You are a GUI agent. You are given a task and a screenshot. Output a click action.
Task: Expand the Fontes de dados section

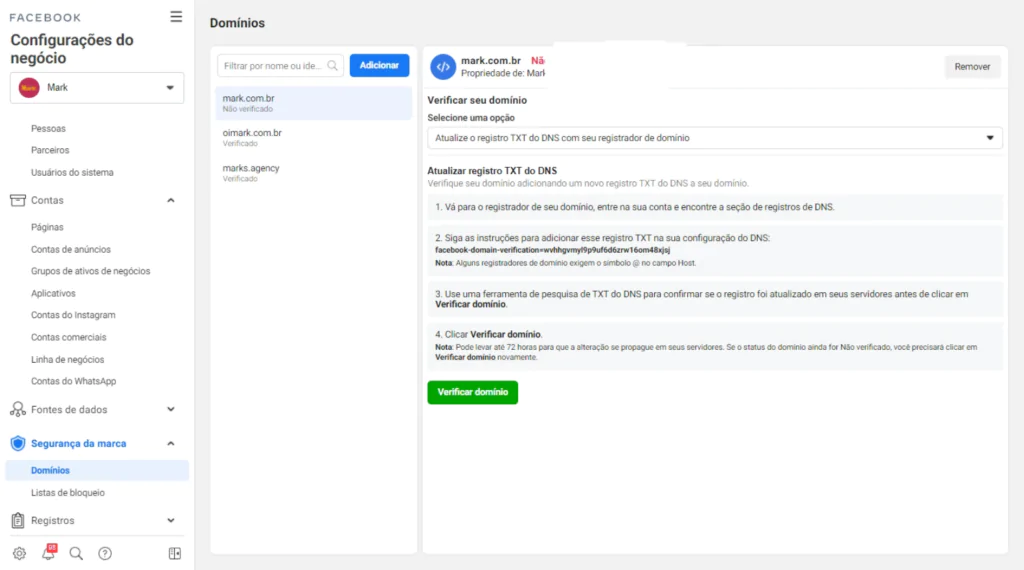point(170,409)
